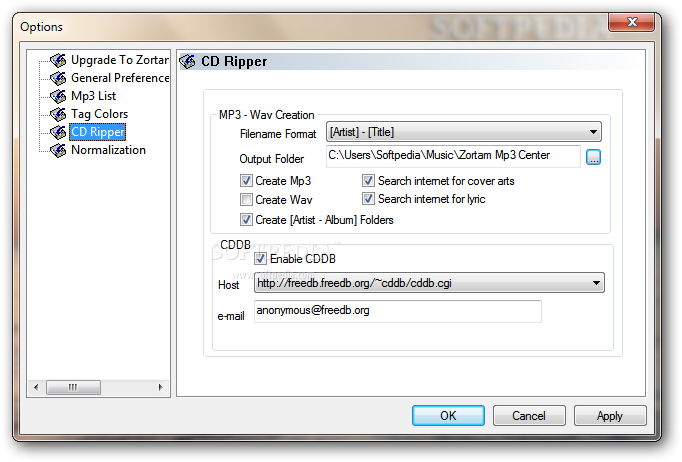Click the tree's horizontal scrollbar thumb
Screen dimensions: 682x462
click(73, 387)
